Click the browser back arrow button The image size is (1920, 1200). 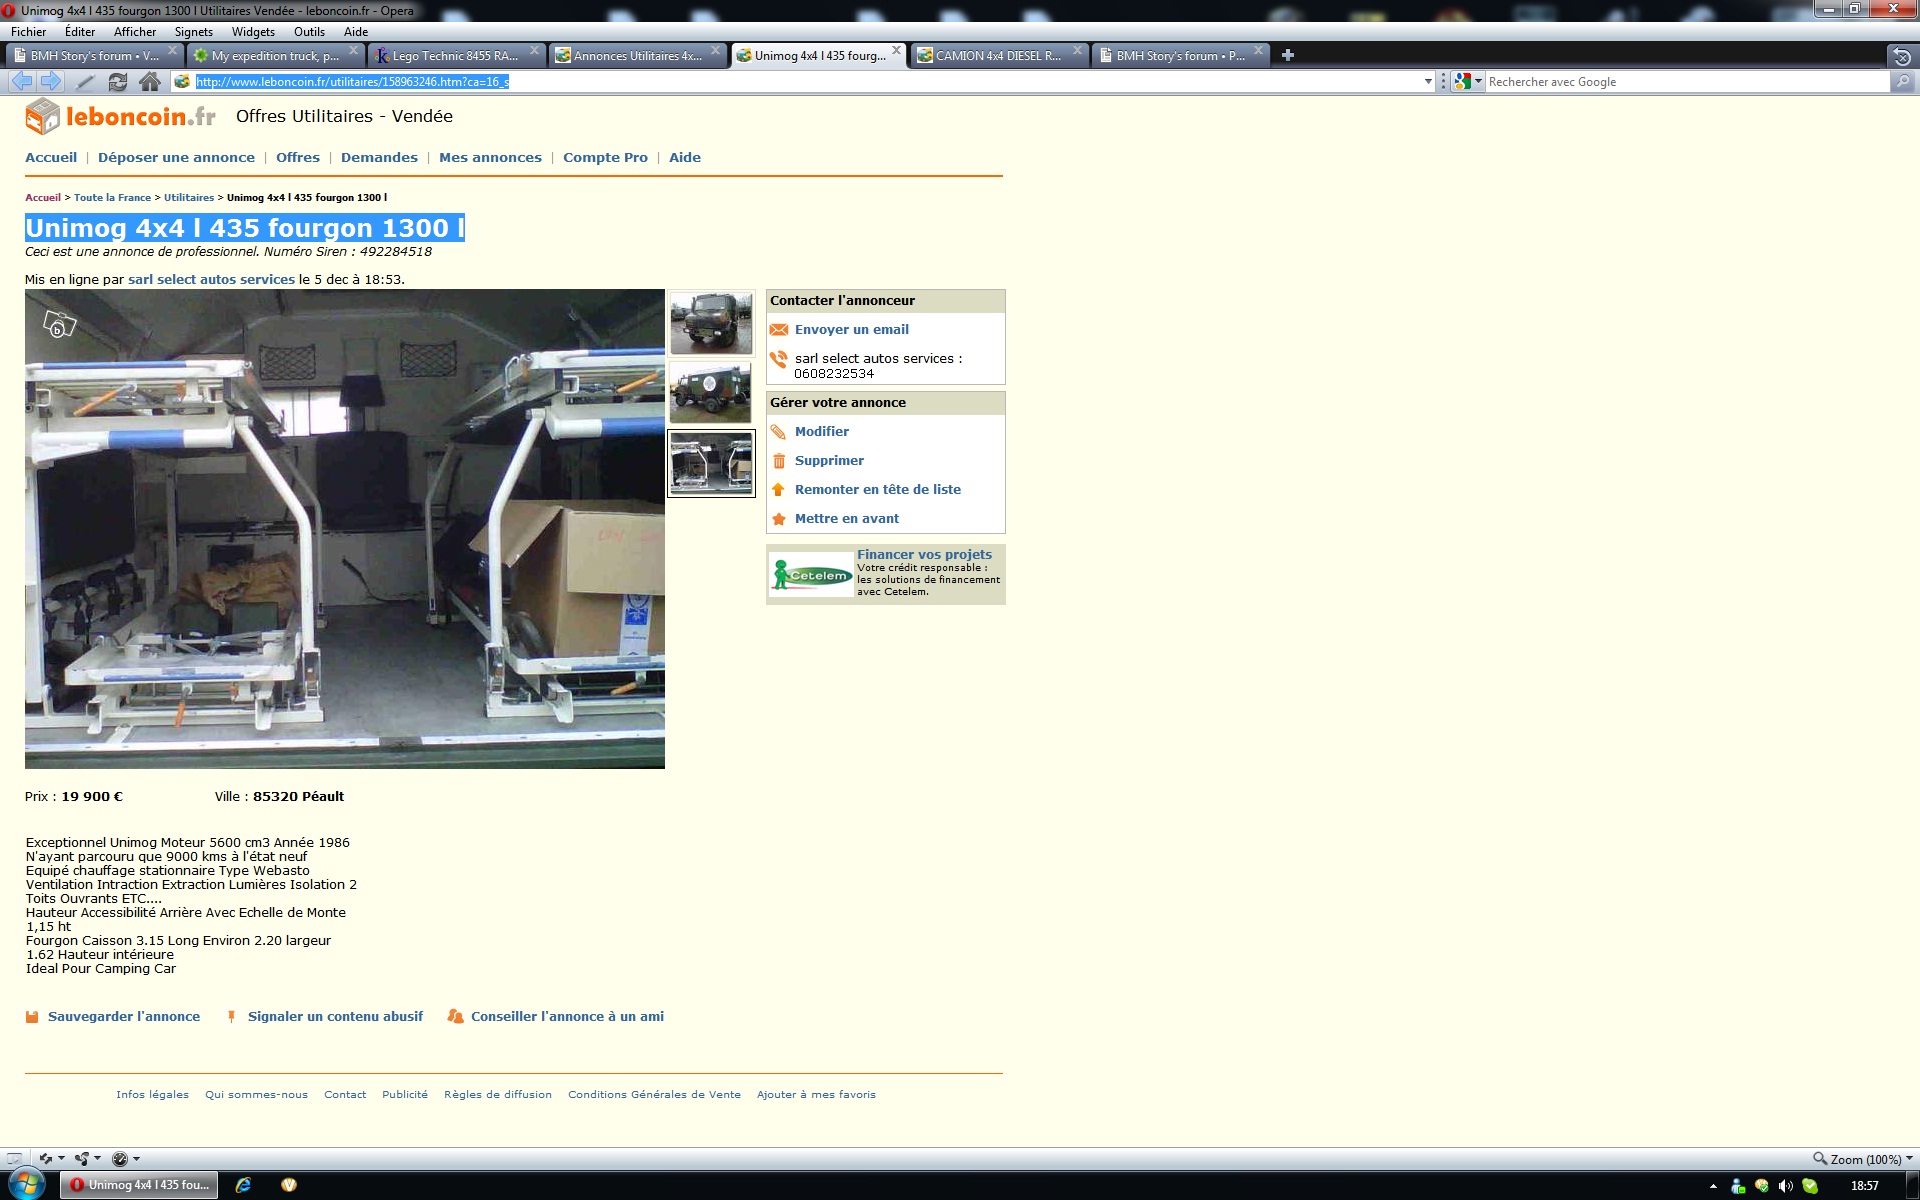22,82
